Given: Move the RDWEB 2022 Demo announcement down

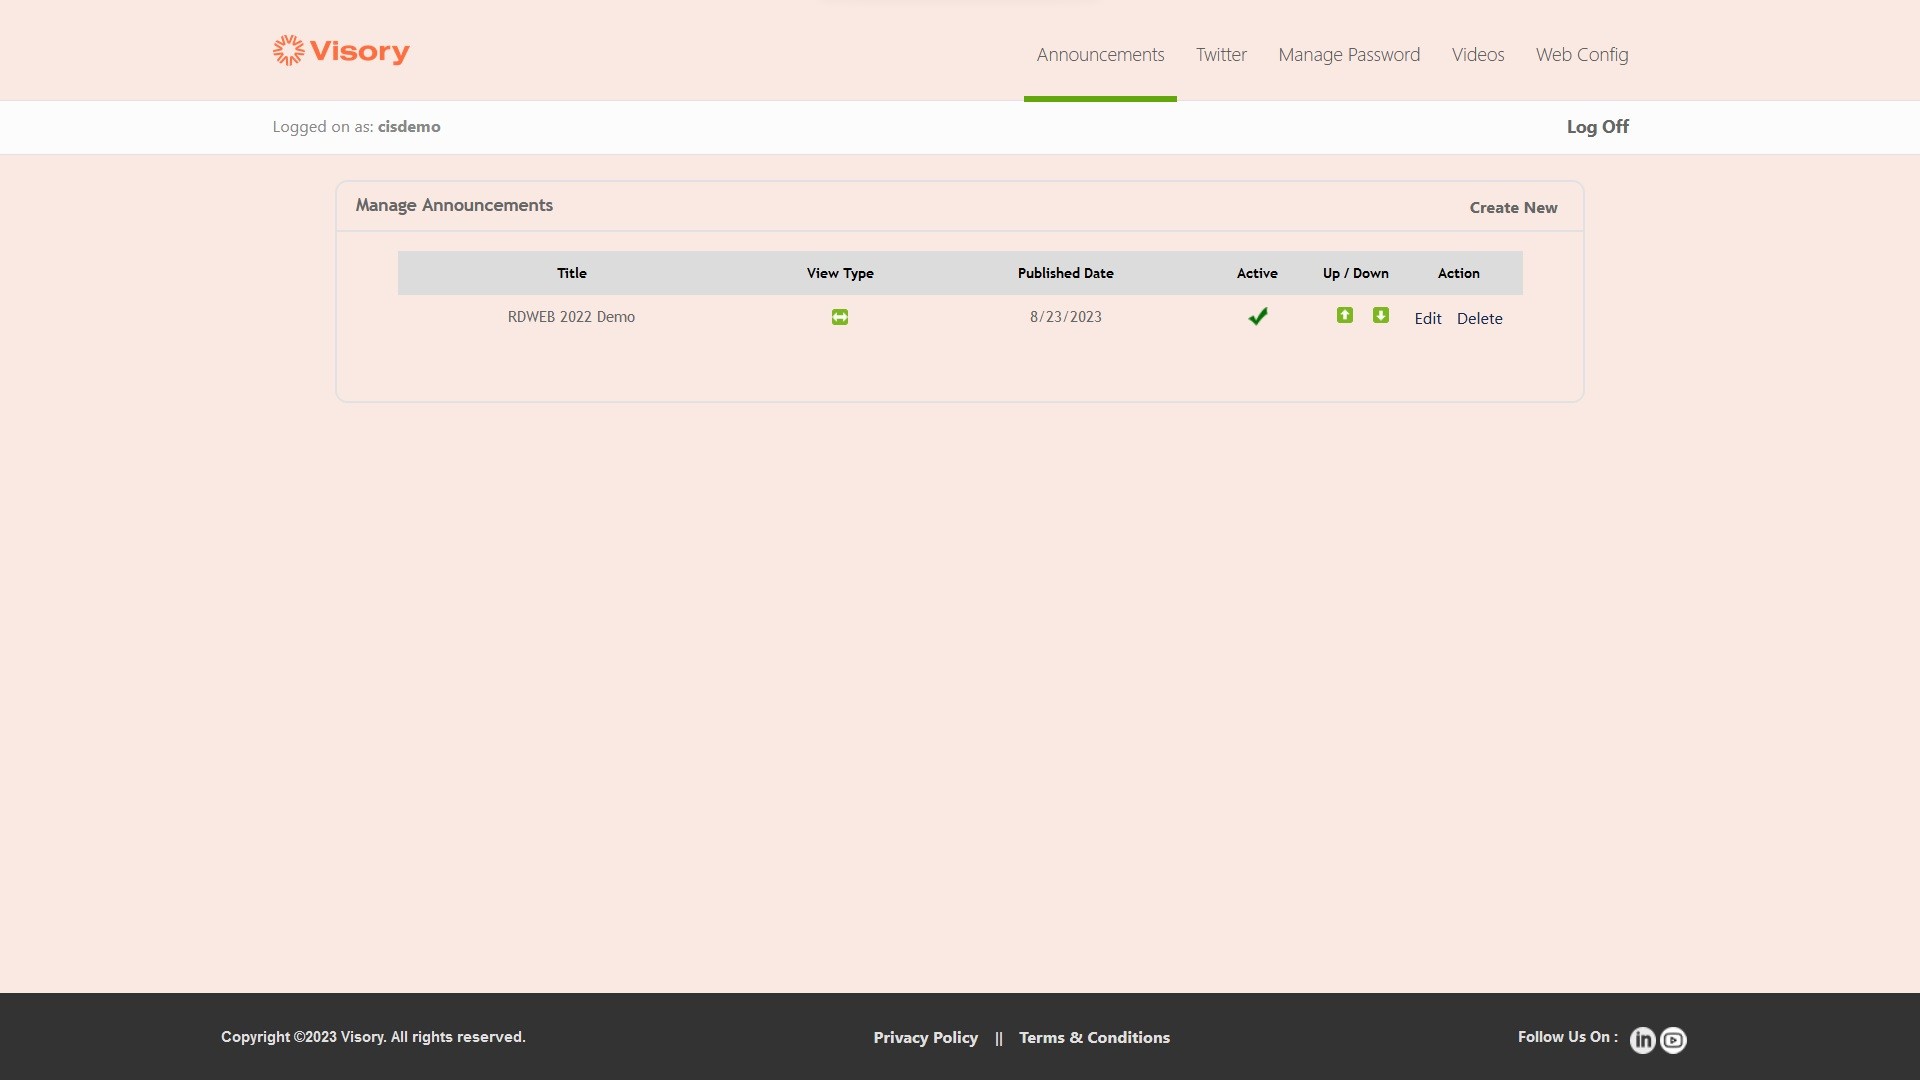Looking at the screenshot, I should pos(1380,314).
